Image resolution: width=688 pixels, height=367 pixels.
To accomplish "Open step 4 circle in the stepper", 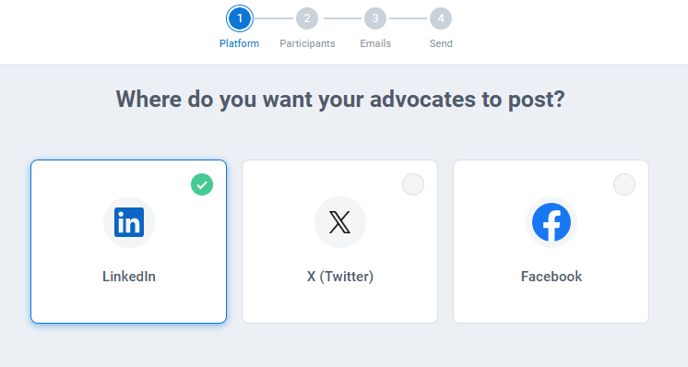I will coord(441,18).
